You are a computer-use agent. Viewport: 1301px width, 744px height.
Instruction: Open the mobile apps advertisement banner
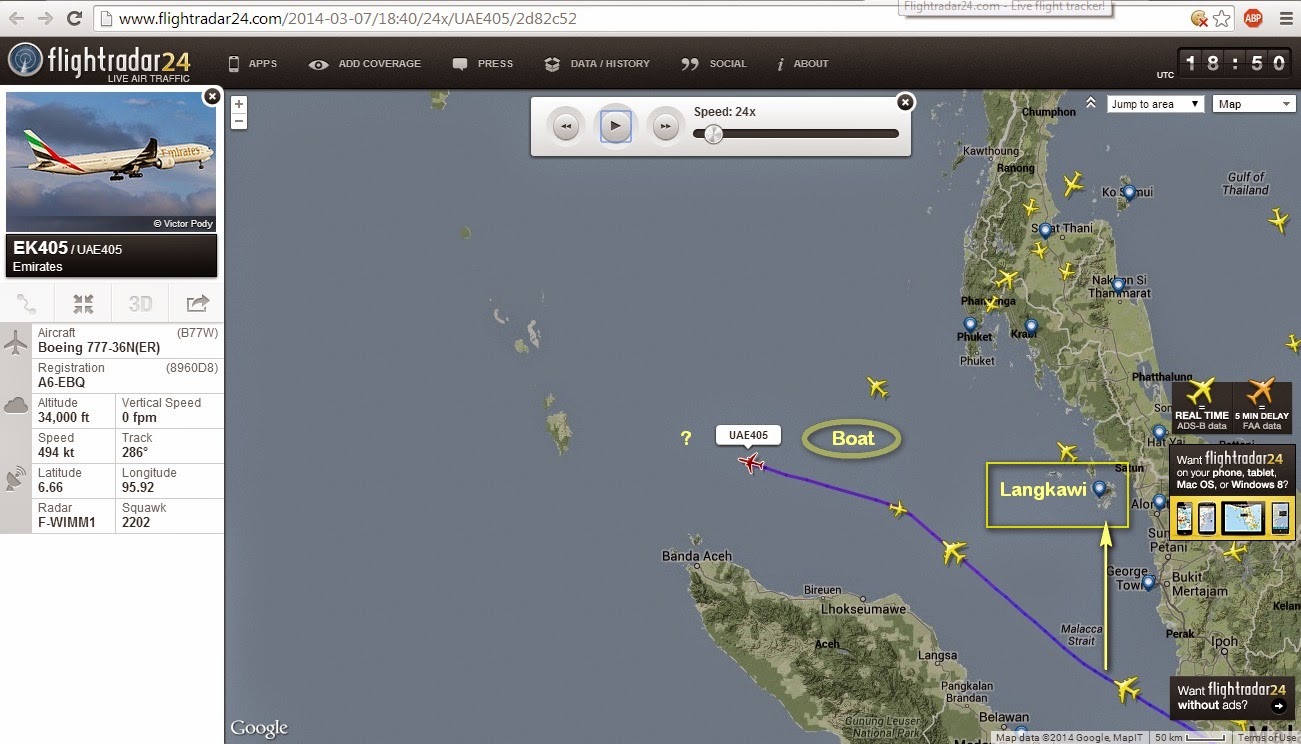1232,492
